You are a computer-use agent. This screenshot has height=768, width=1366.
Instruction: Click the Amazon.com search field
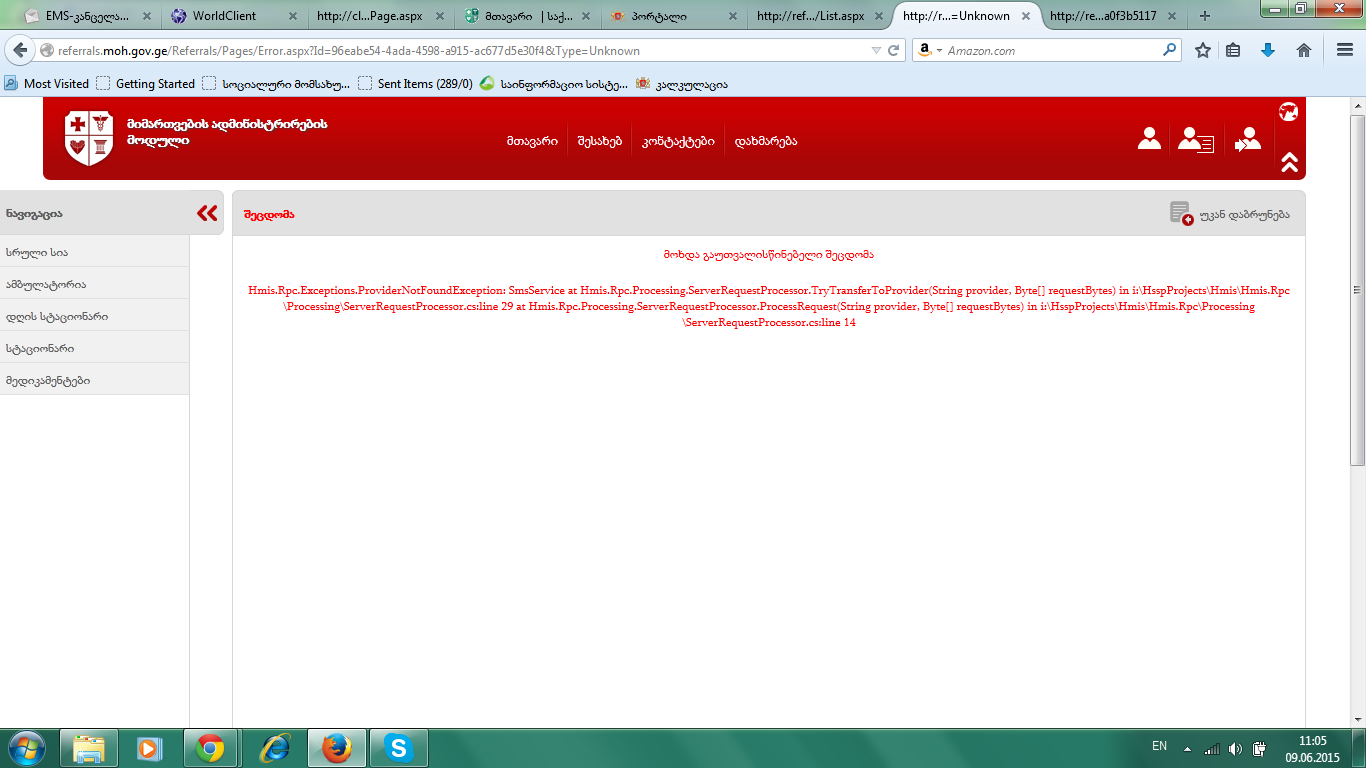[x=1050, y=51]
